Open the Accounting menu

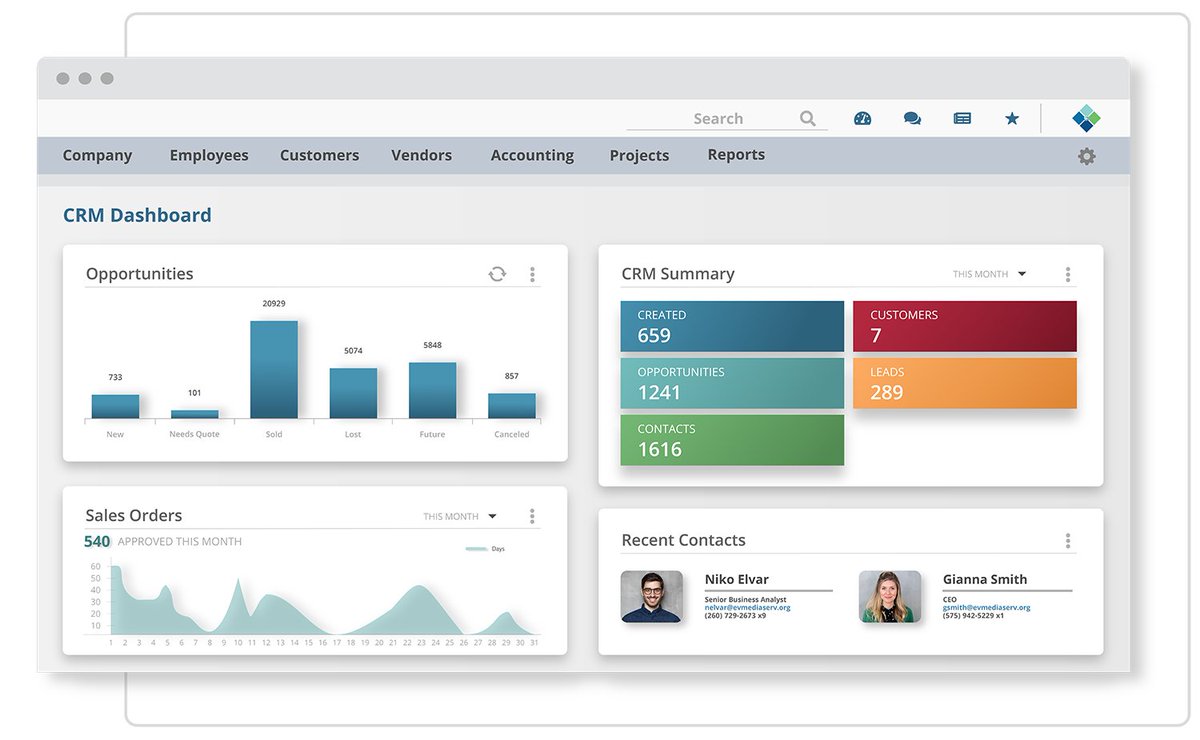(x=532, y=155)
